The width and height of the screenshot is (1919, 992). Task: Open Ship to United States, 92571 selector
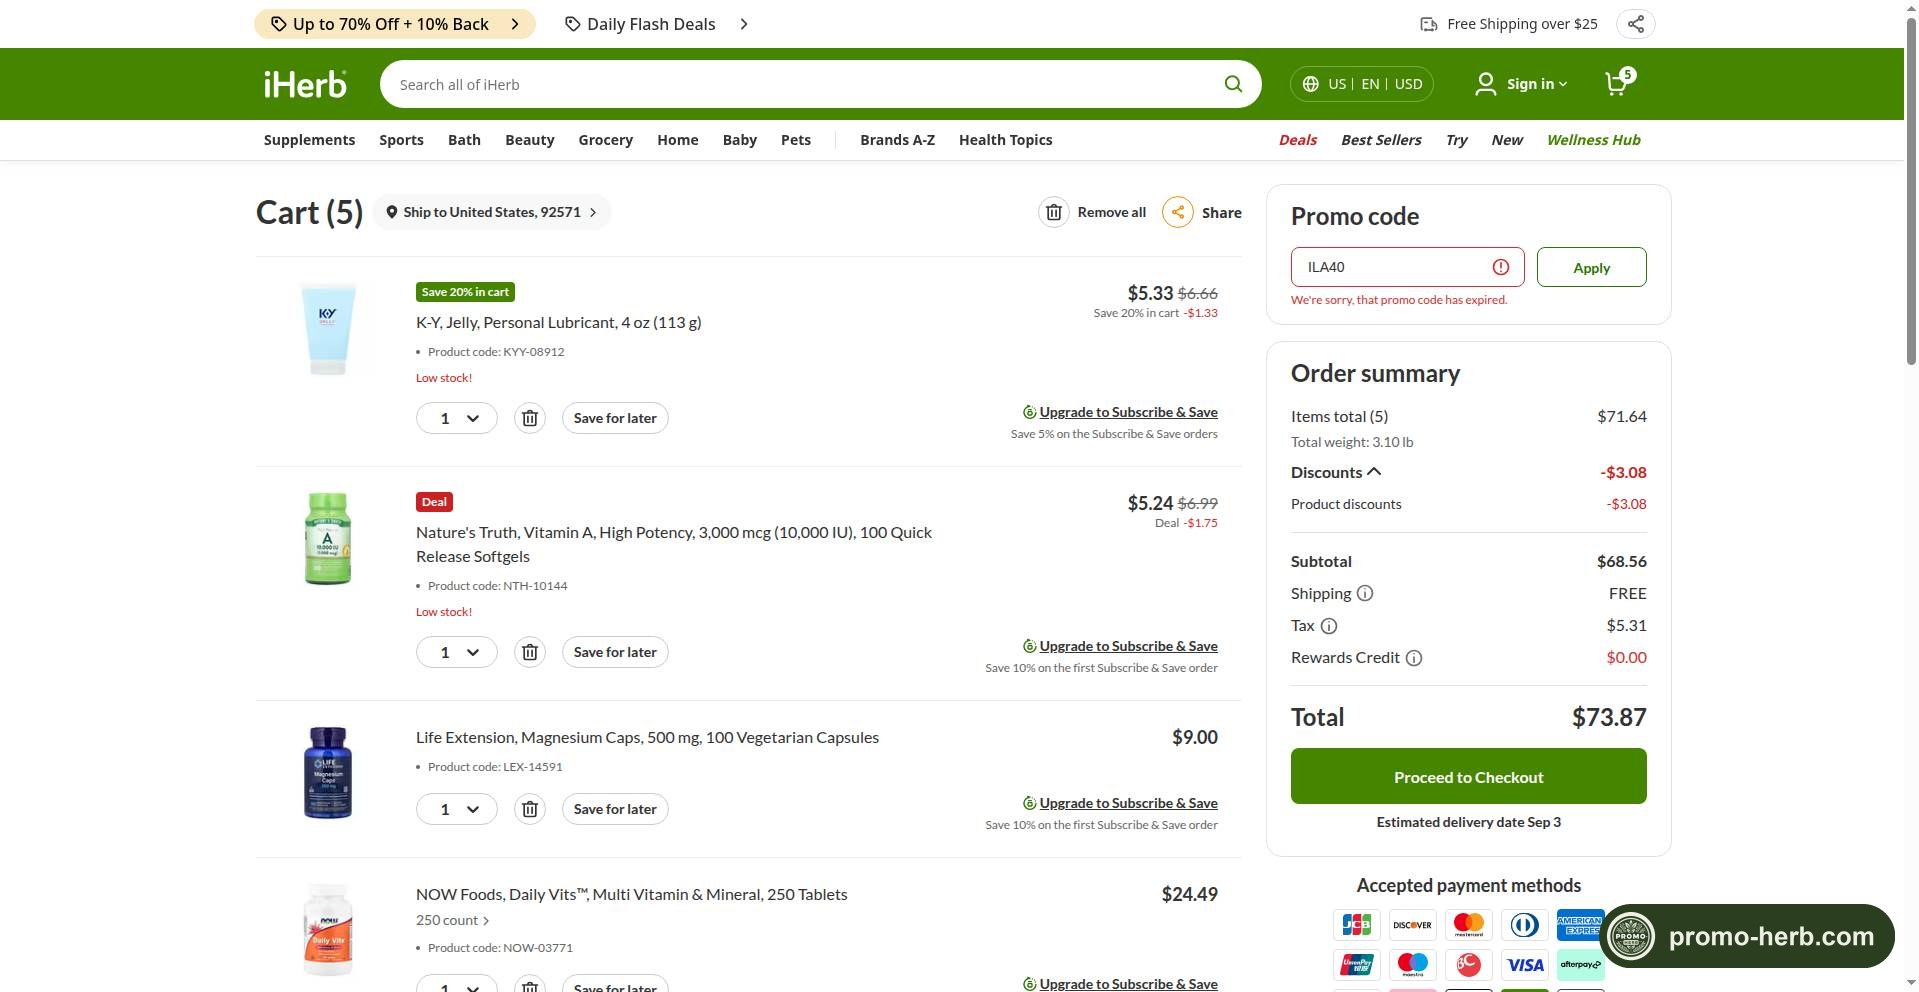pyautogui.click(x=491, y=212)
